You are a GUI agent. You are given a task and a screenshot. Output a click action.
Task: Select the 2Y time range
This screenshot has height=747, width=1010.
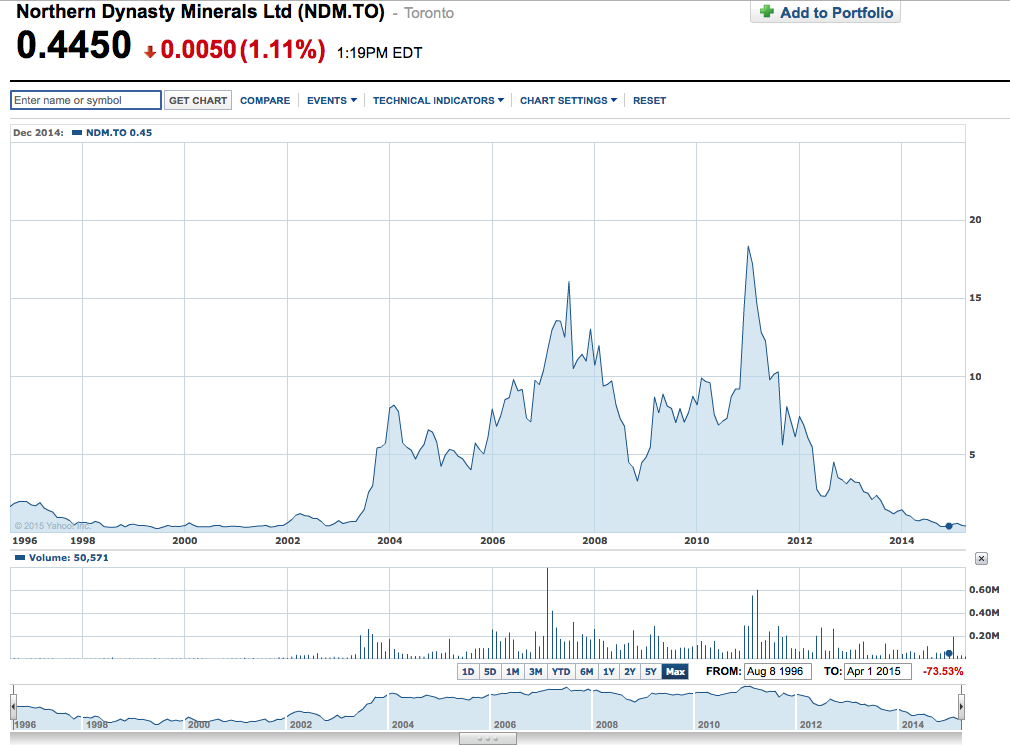[x=630, y=672]
